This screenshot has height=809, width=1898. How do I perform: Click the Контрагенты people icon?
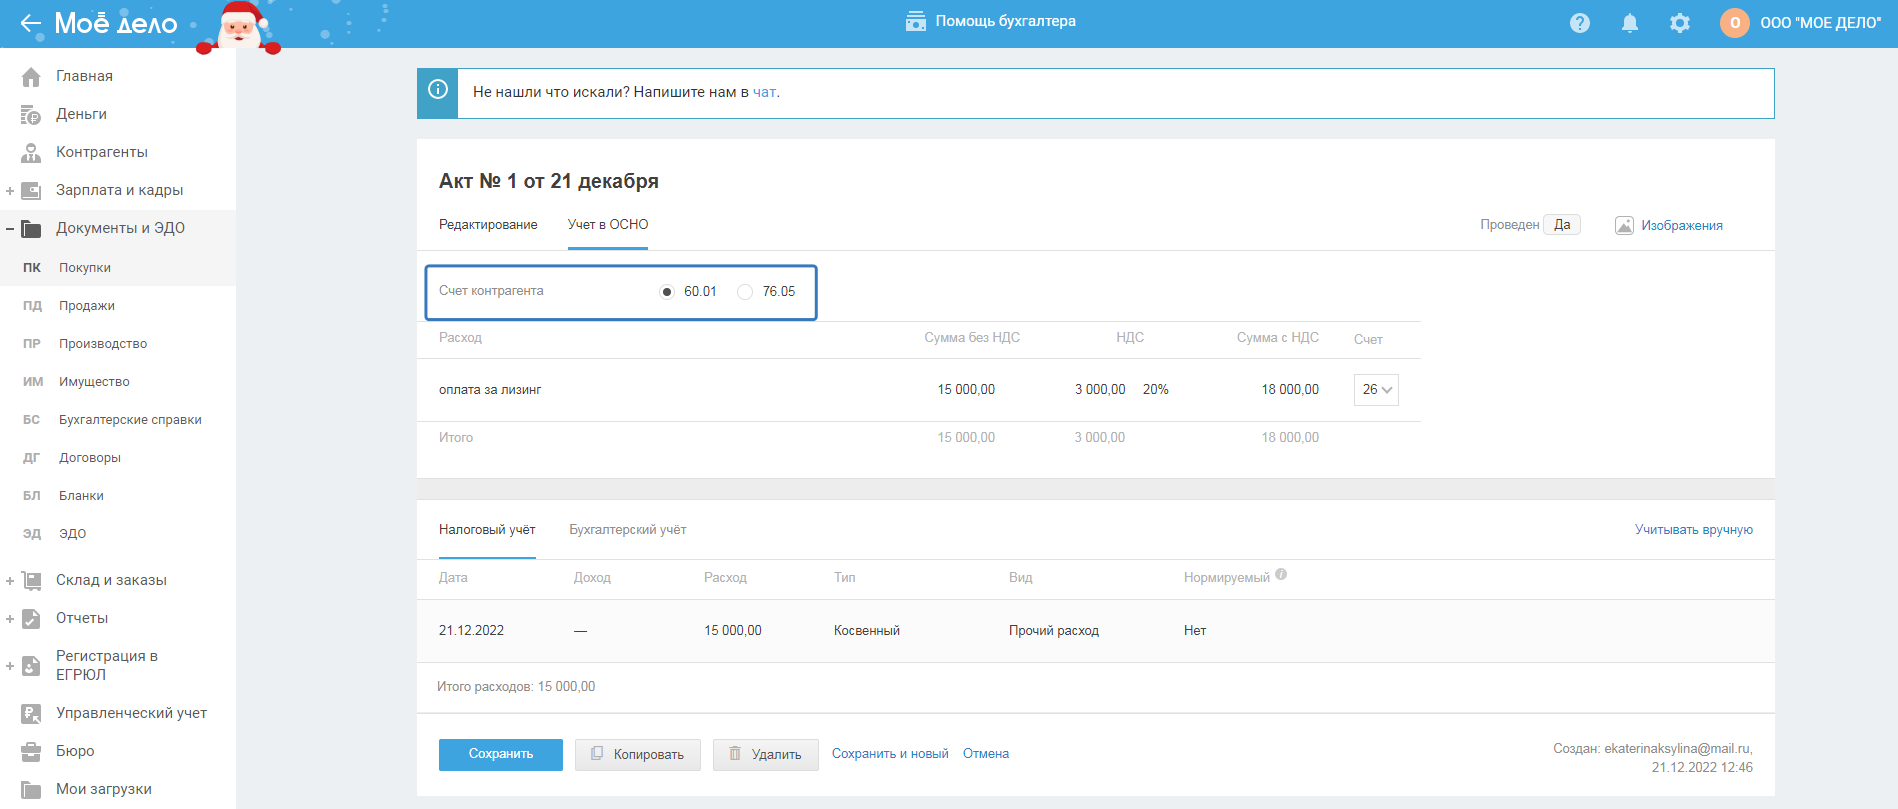31,153
